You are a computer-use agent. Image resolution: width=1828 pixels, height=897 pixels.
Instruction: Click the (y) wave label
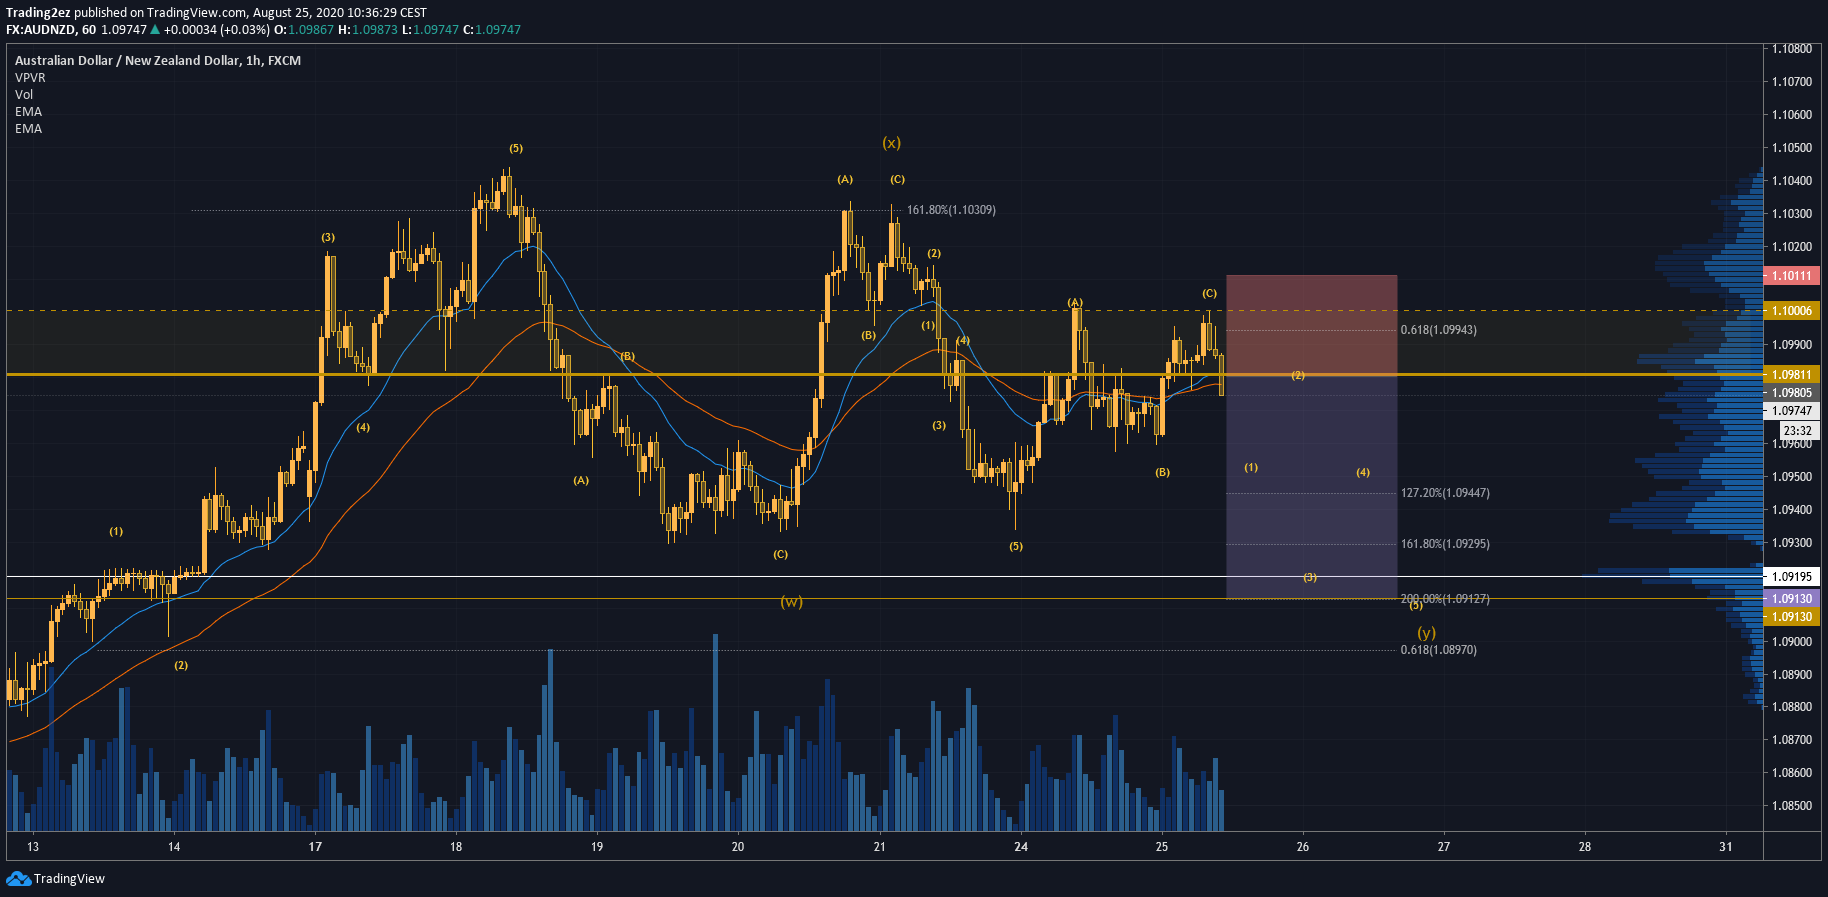coord(1426,633)
